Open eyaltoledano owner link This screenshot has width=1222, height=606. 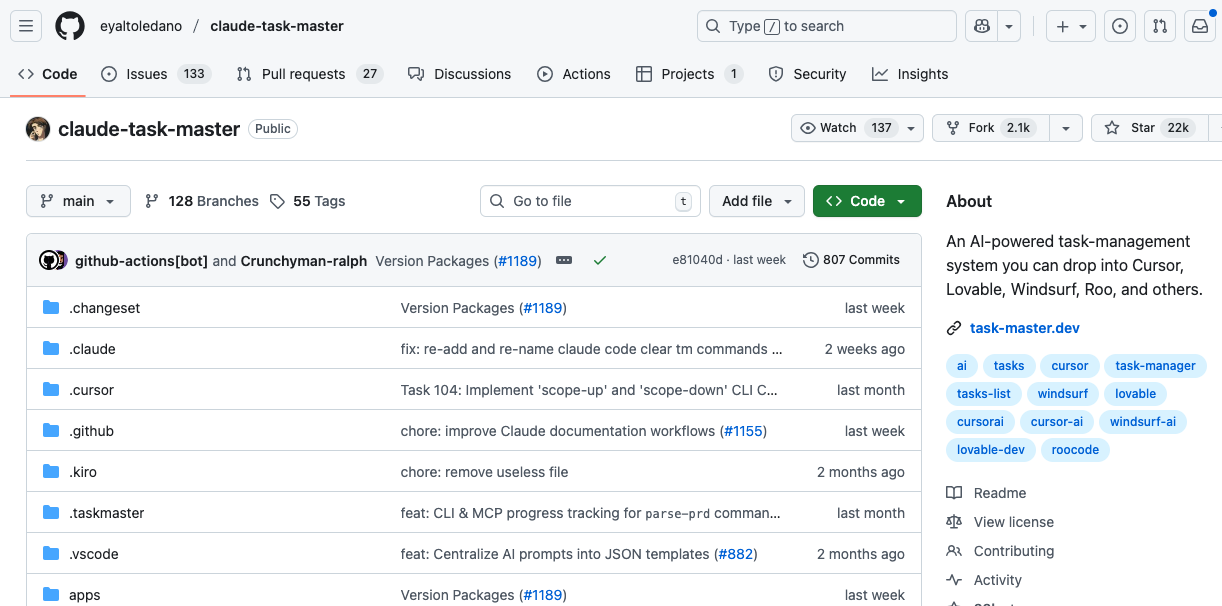141,26
